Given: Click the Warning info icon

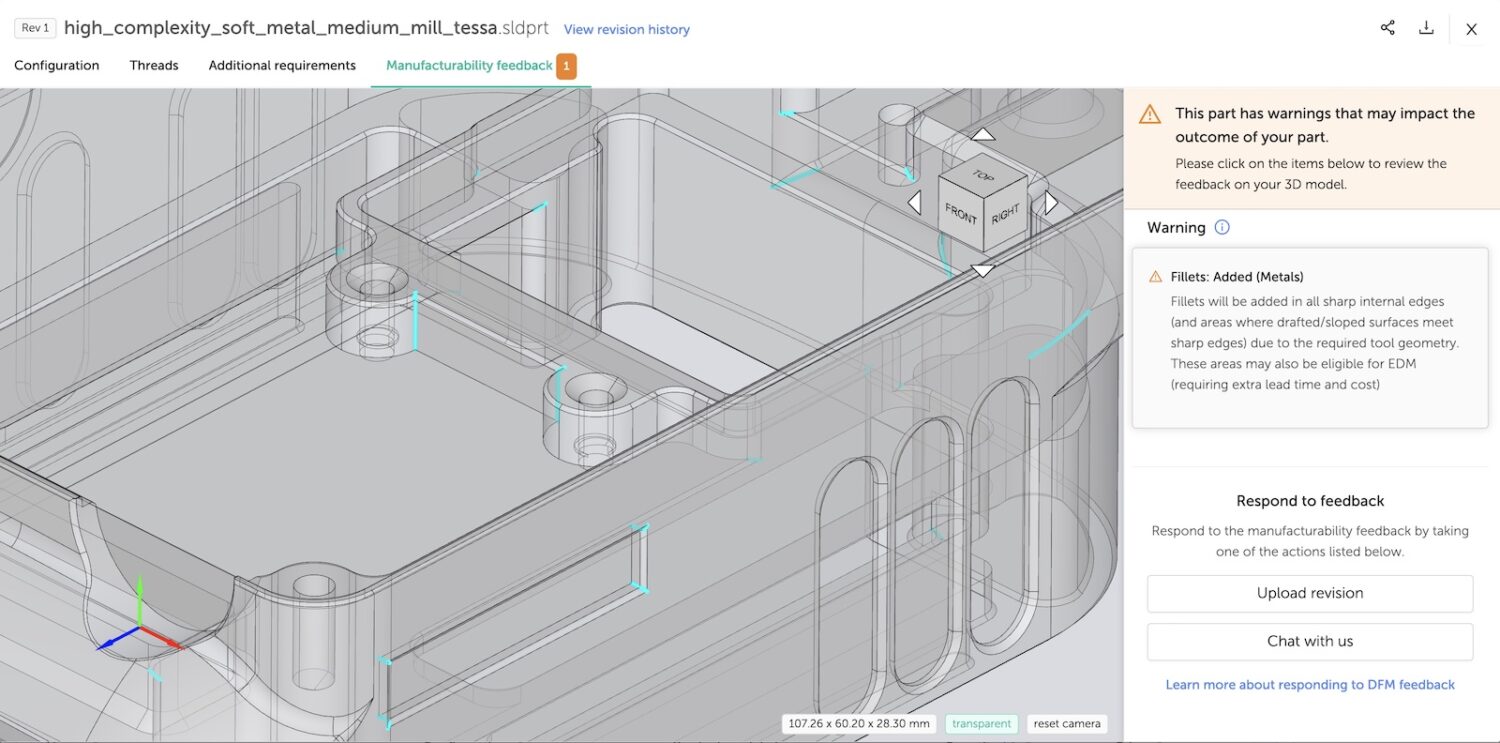Looking at the screenshot, I should (1222, 227).
